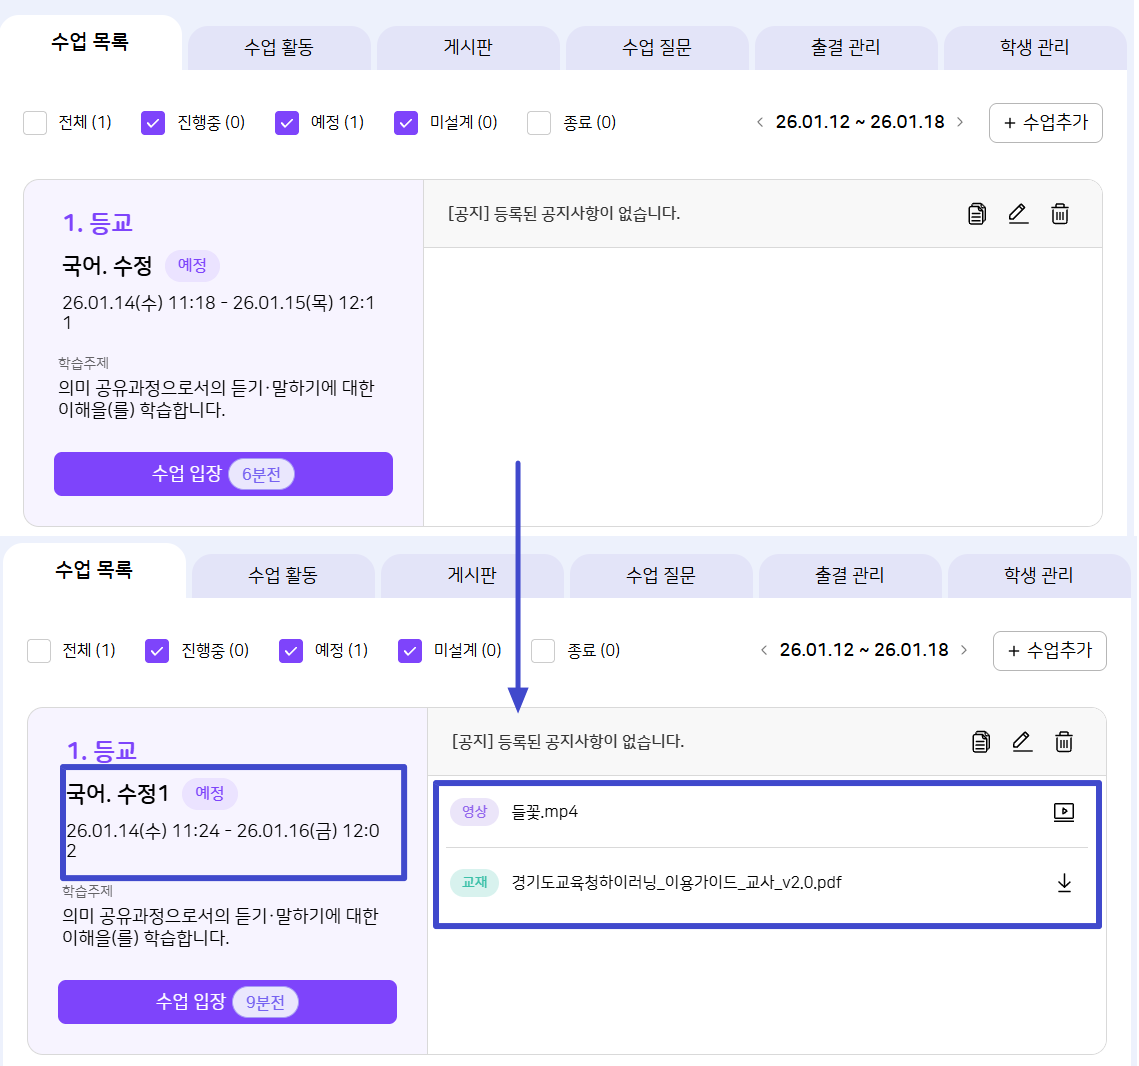This screenshot has width=1139, height=1066.
Task: Check the 전체 (1) checkbox in the upper filter row
Action: 36,123
